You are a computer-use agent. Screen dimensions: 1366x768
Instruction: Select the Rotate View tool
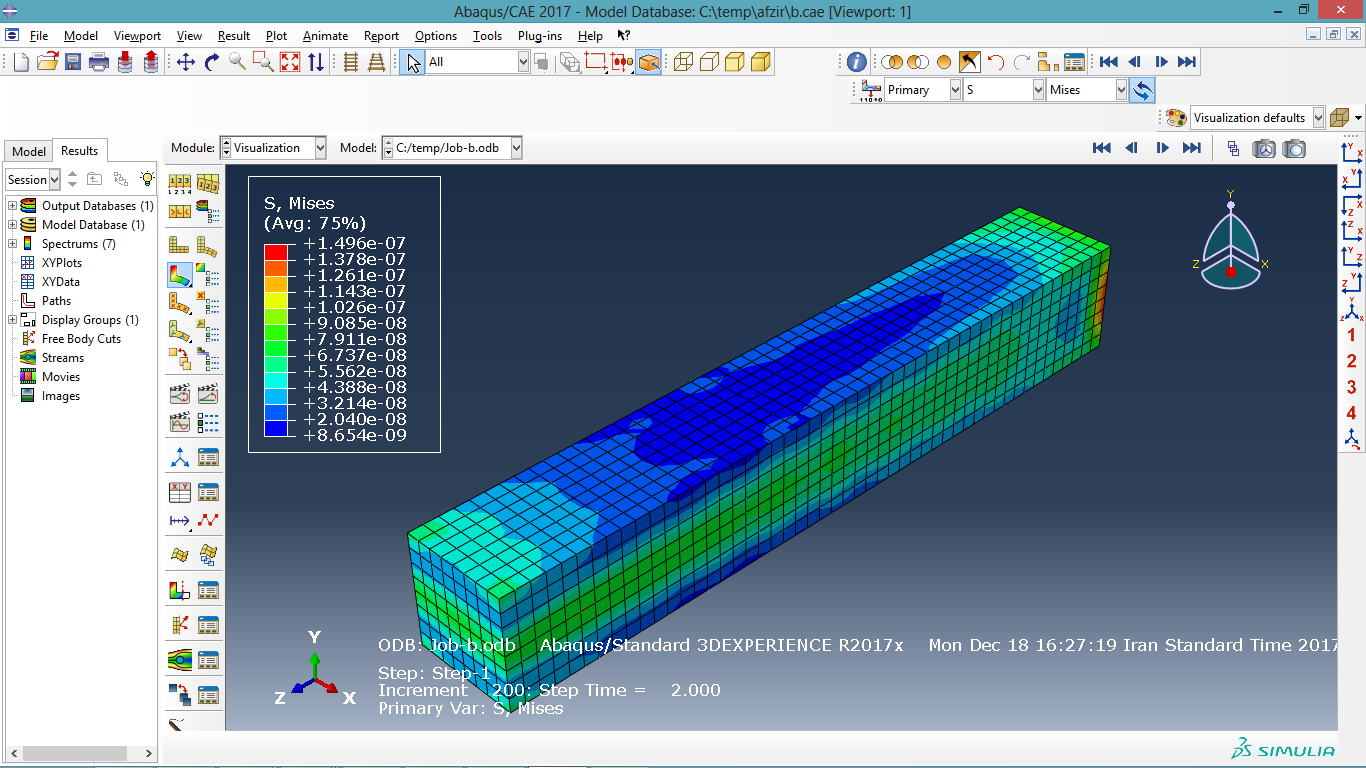pyautogui.click(x=212, y=62)
